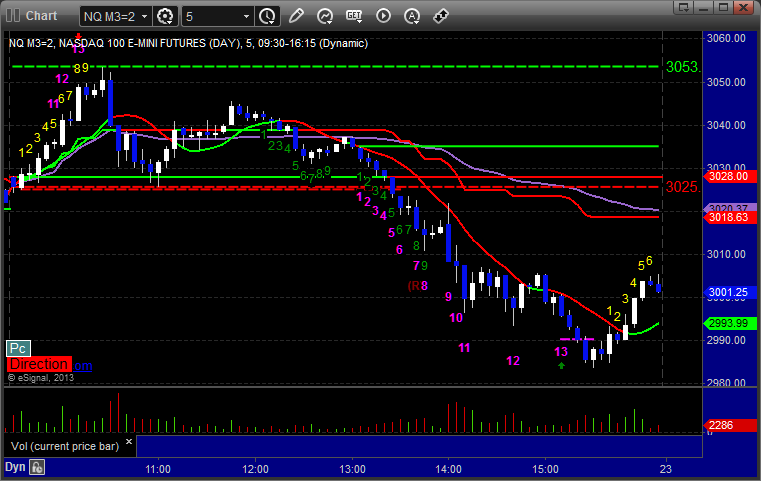This screenshot has height=481, width=761.
Task: Click the chart title NQ M3=2 NASDAQ text
Action: (x=188, y=43)
